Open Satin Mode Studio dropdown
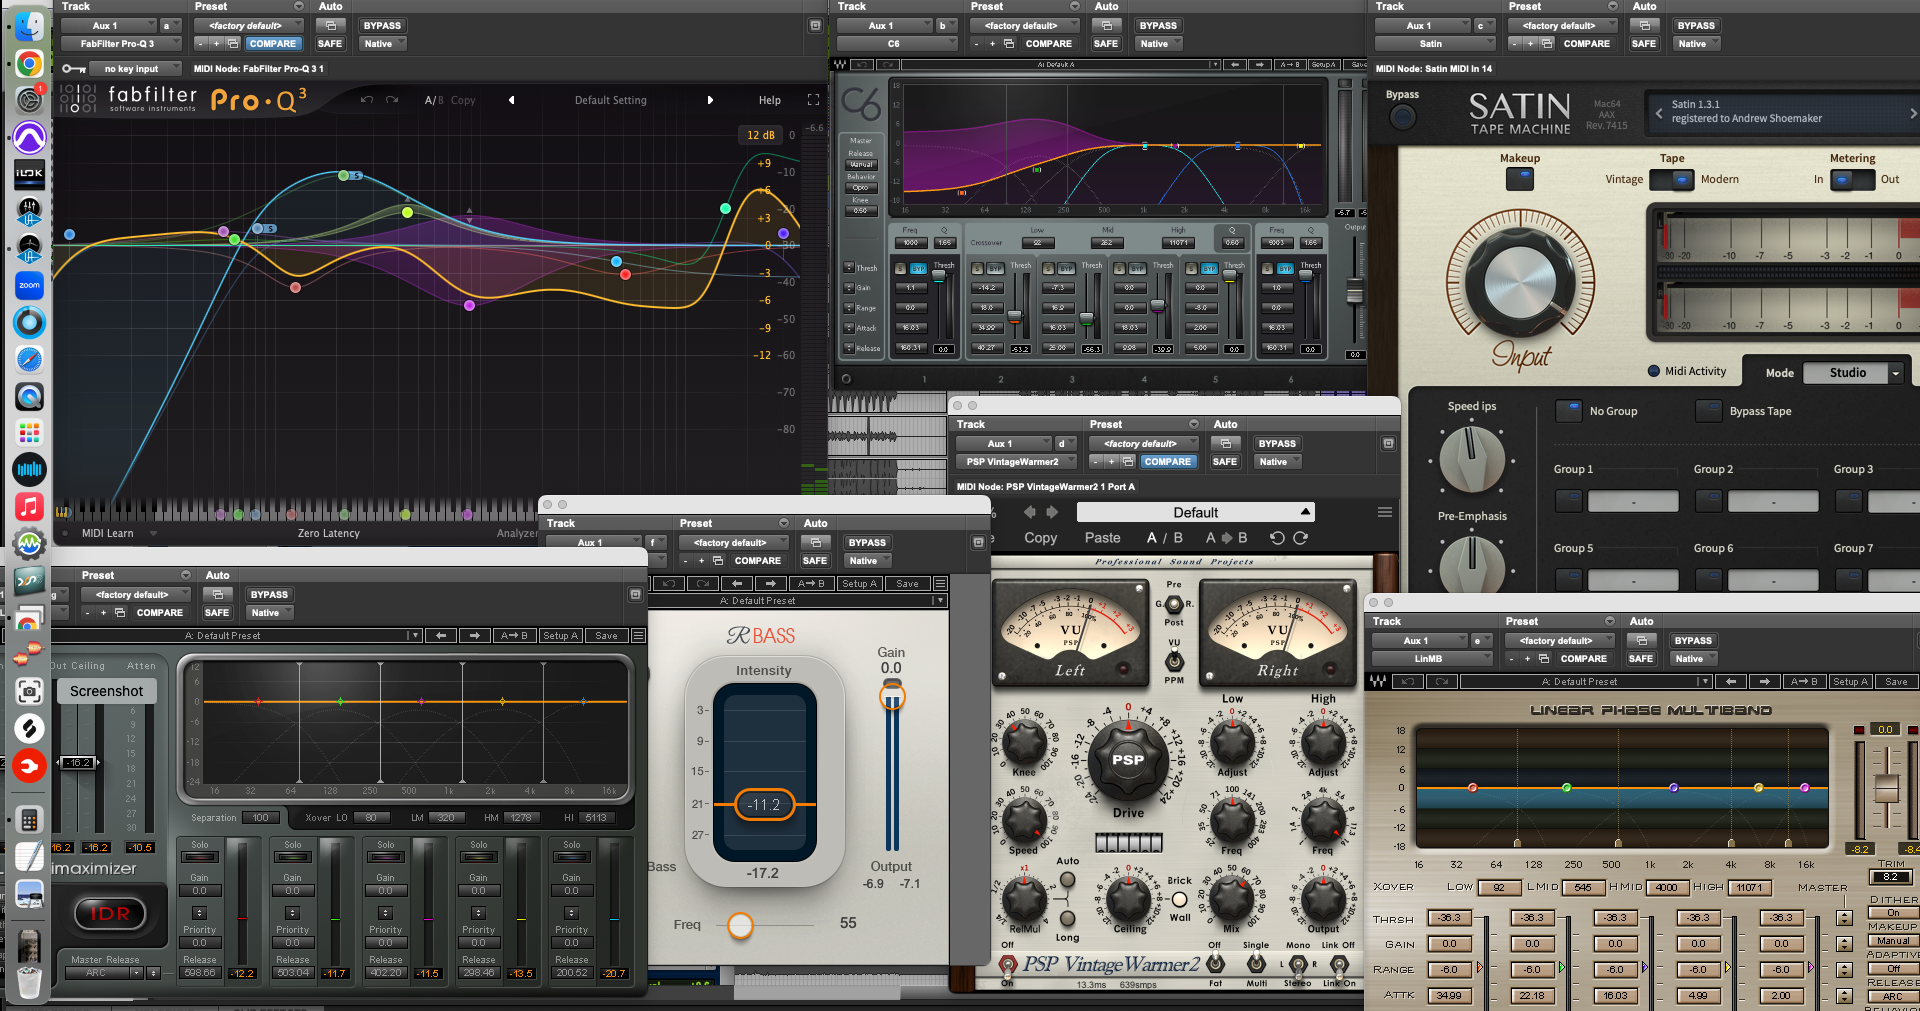The width and height of the screenshot is (1920, 1011). point(1854,373)
